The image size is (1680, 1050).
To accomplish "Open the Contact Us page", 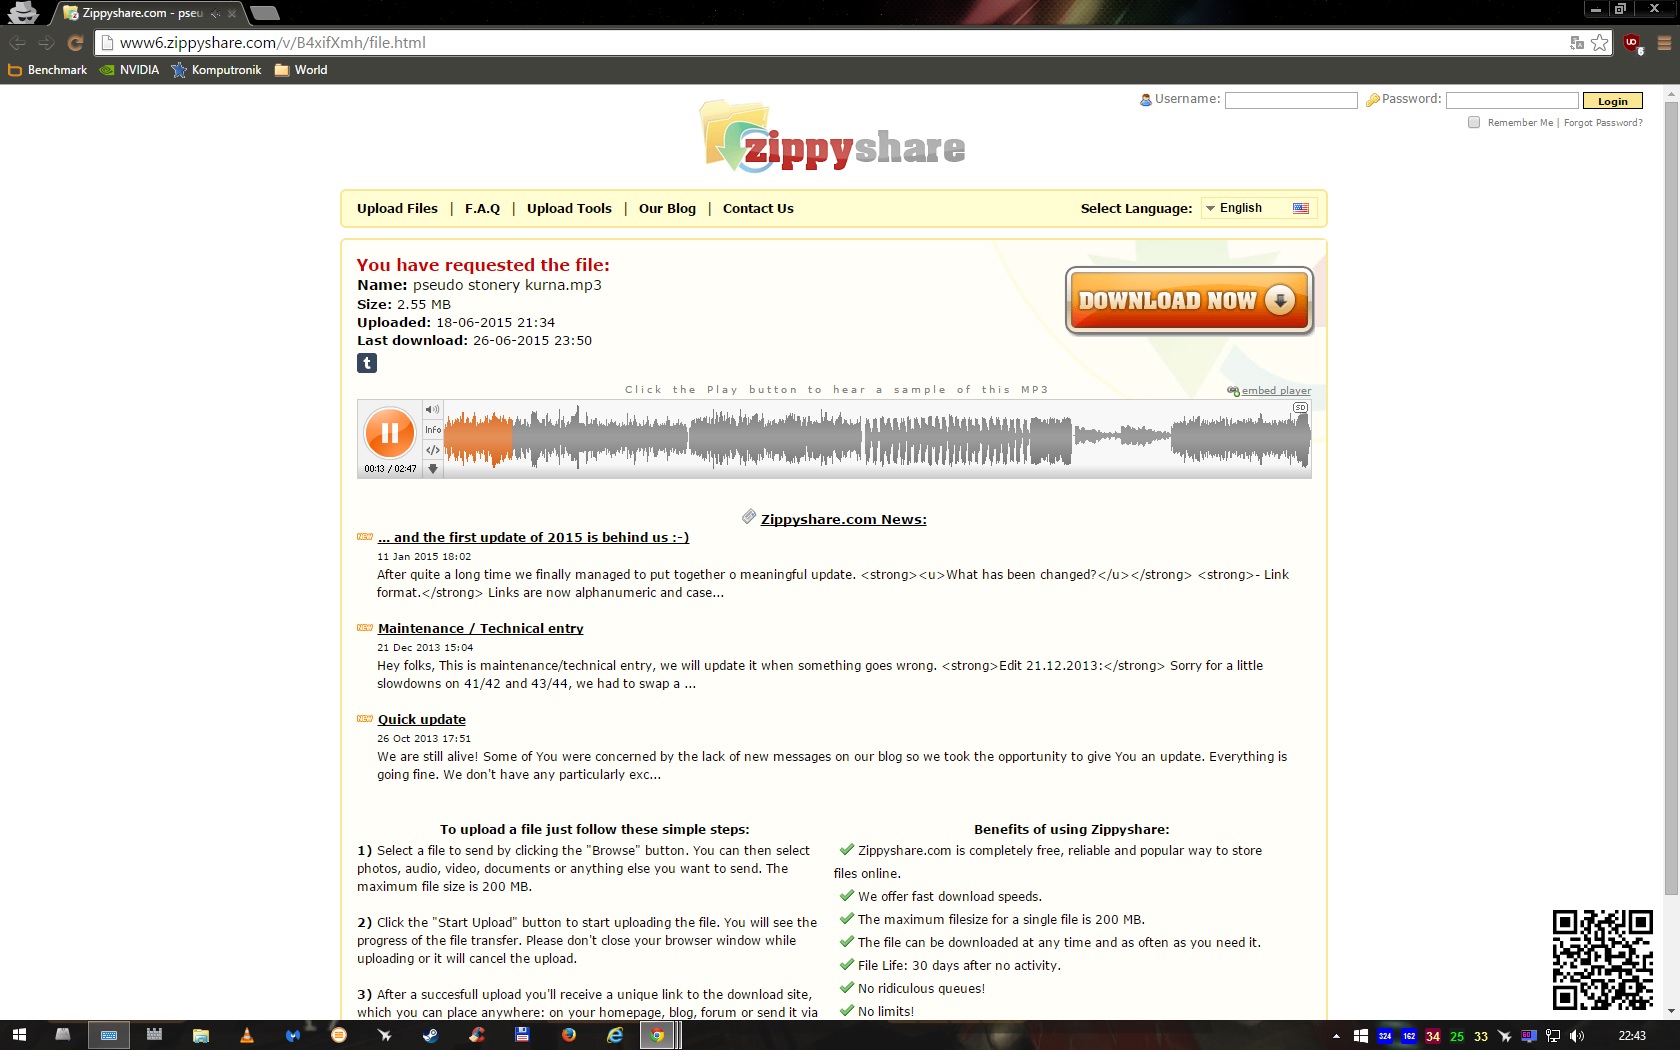I will pos(758,208).
